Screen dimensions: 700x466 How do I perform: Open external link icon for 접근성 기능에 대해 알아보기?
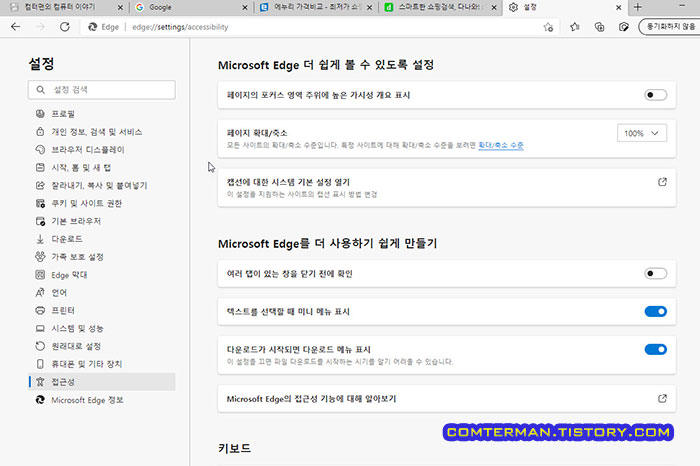pyautogui.click(x=662, y=398)
